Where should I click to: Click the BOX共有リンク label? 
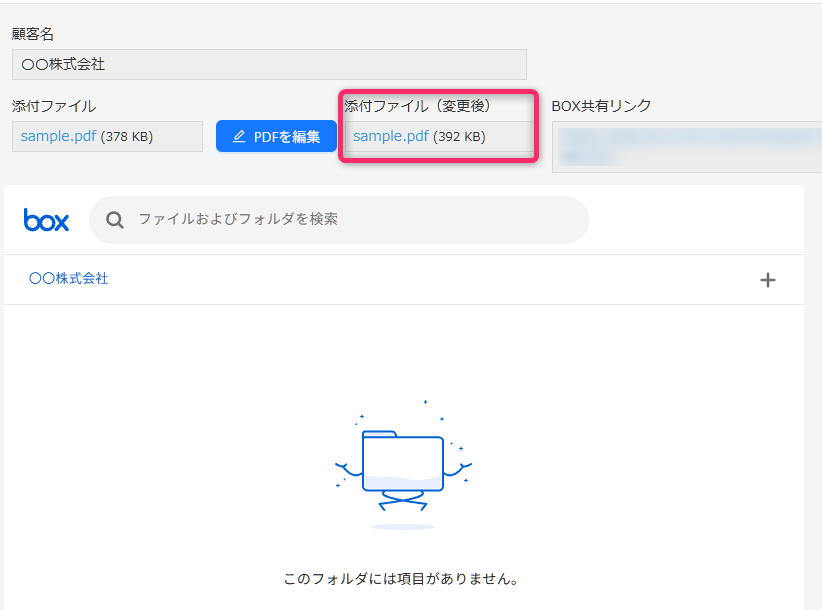(x=602, y=106)
